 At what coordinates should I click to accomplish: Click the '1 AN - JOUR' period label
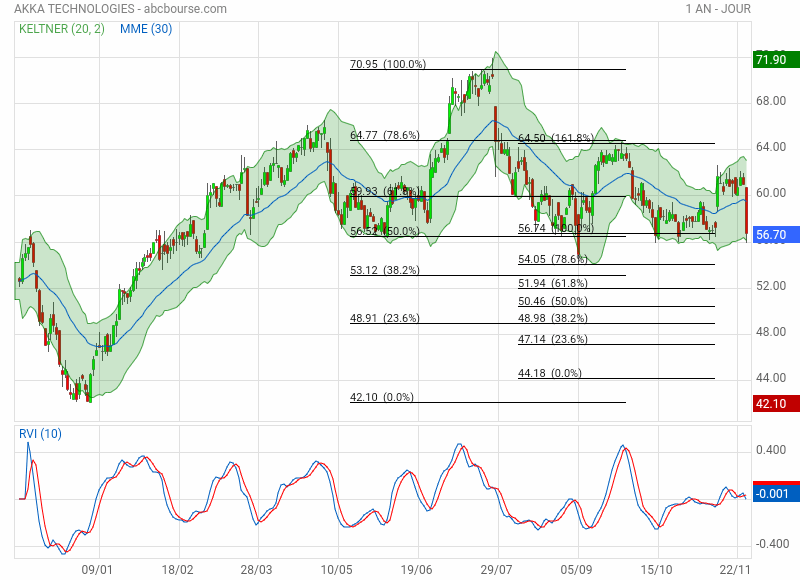click(x=718, y=9)
